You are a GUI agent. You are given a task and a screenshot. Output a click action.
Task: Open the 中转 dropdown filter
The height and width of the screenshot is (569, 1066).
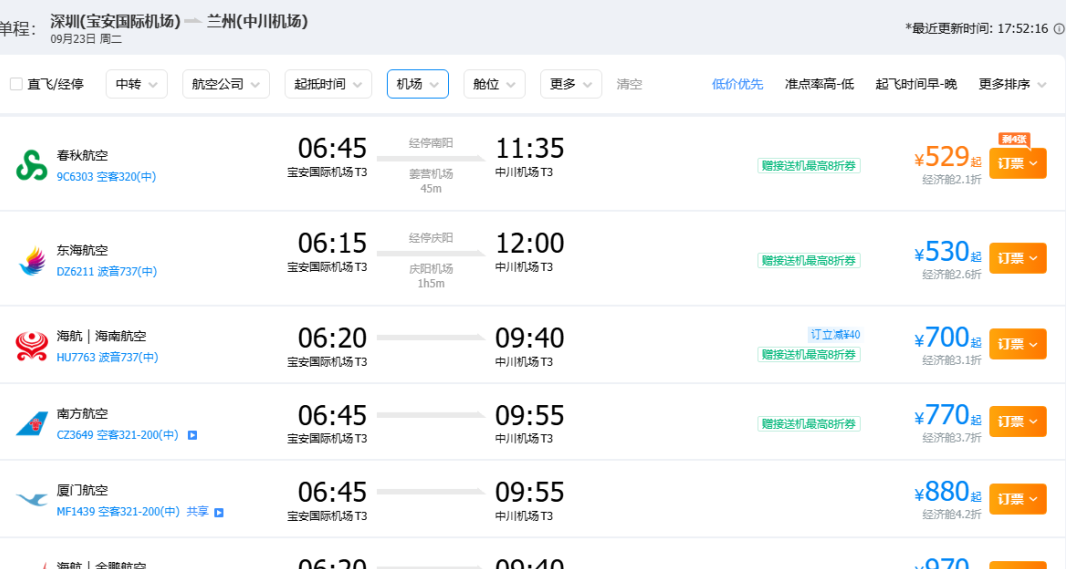coord(137,84)
